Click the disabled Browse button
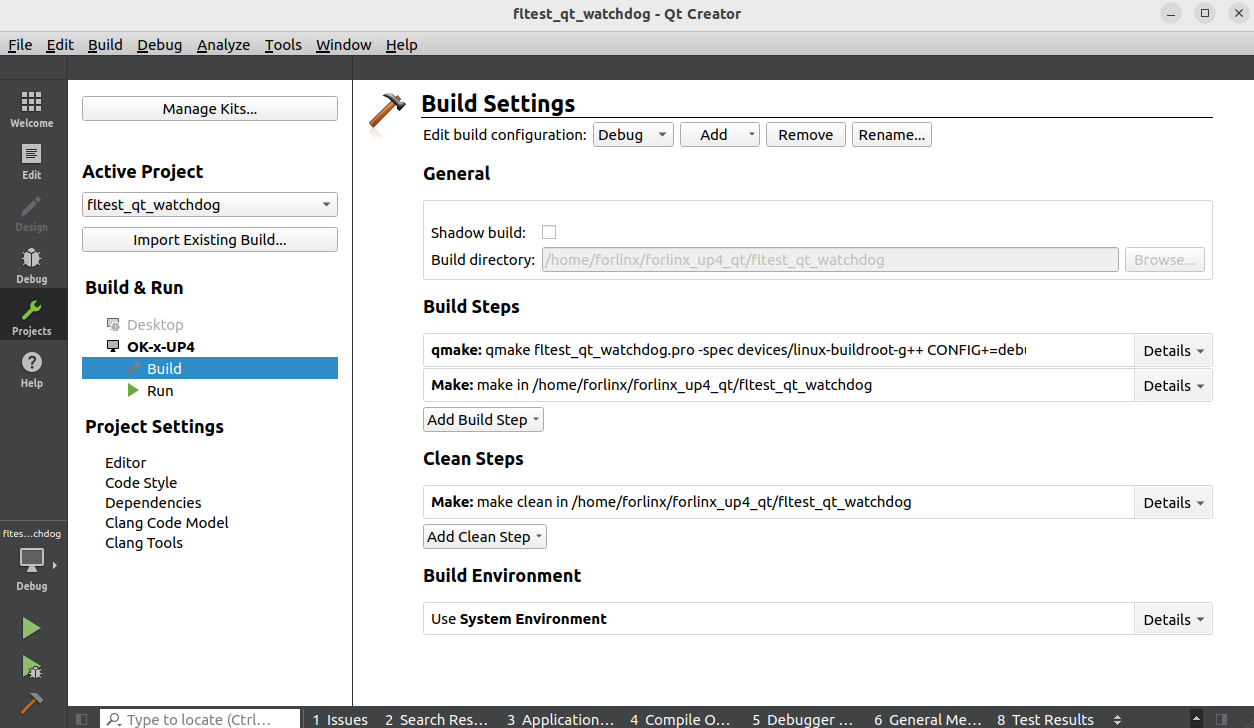This screenshot has height=728, width=1254. 1165,260
